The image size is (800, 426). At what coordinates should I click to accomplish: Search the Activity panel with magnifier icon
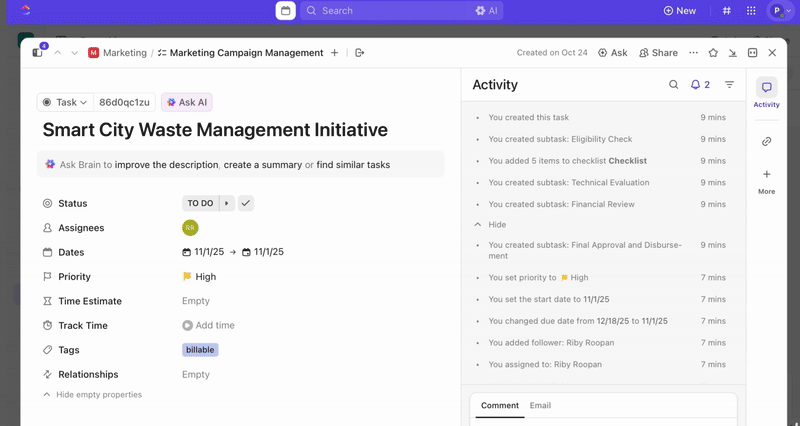pos(673,85)
